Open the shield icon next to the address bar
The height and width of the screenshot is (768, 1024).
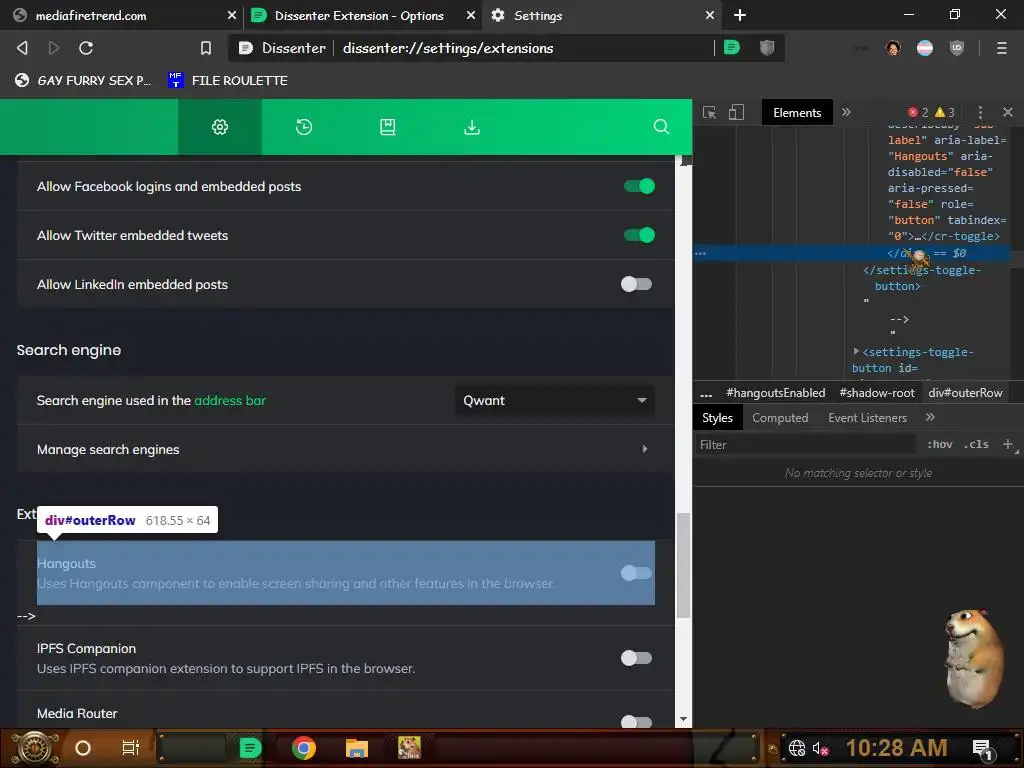pos(767,47)
